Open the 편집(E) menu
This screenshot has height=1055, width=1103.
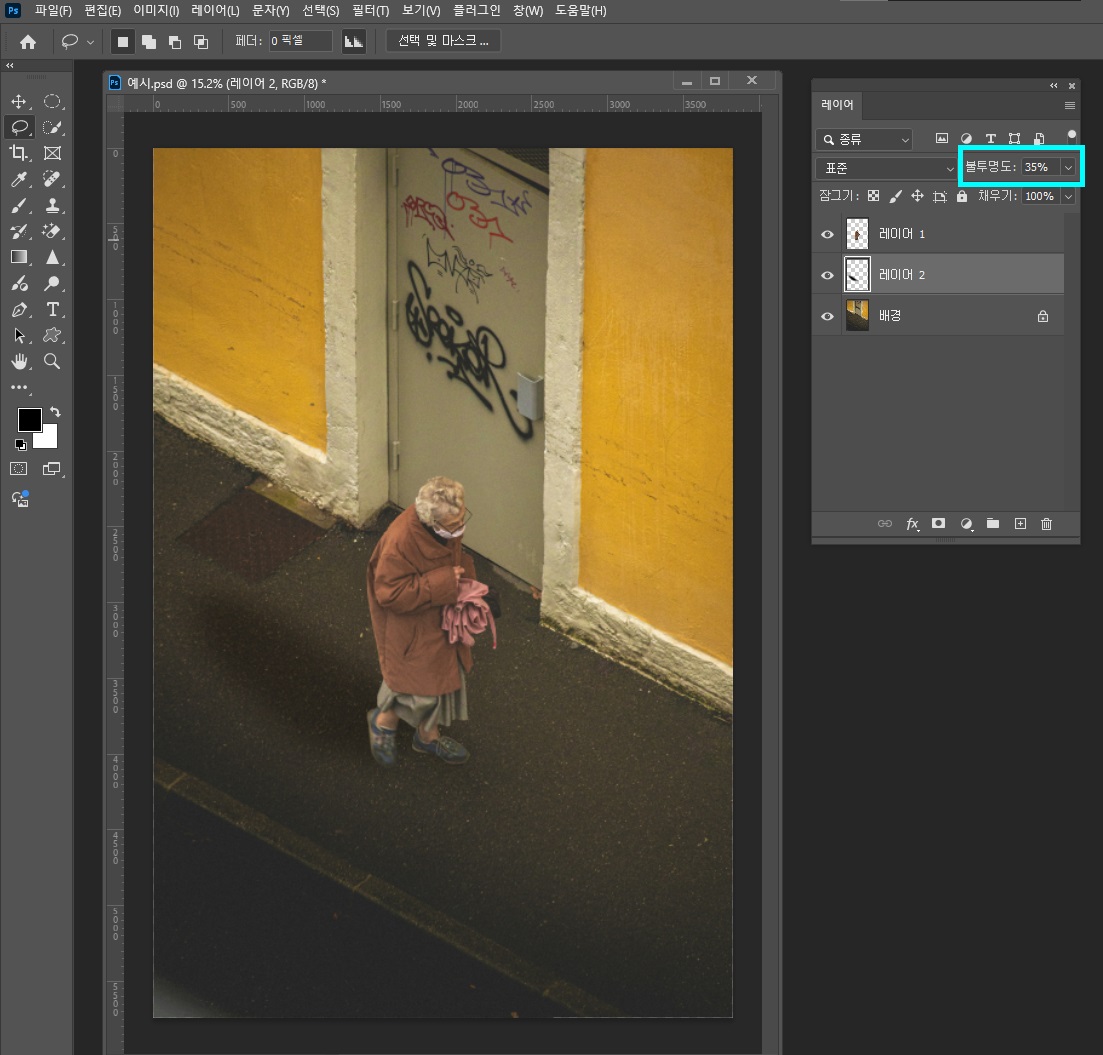[103, 11]
